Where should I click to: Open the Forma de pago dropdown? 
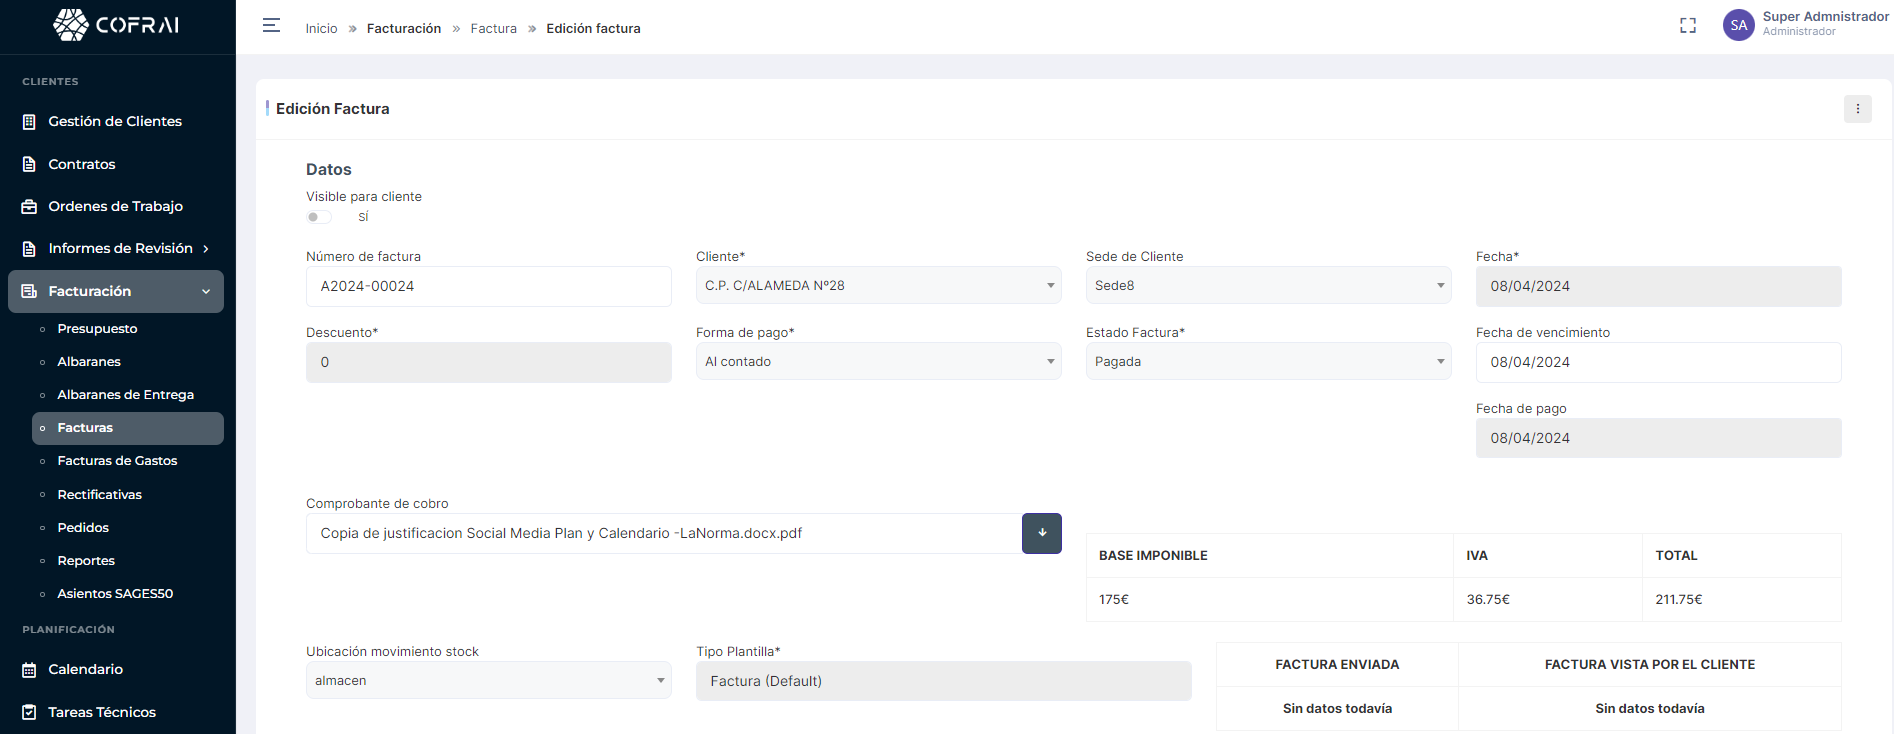tap(878, 362)
